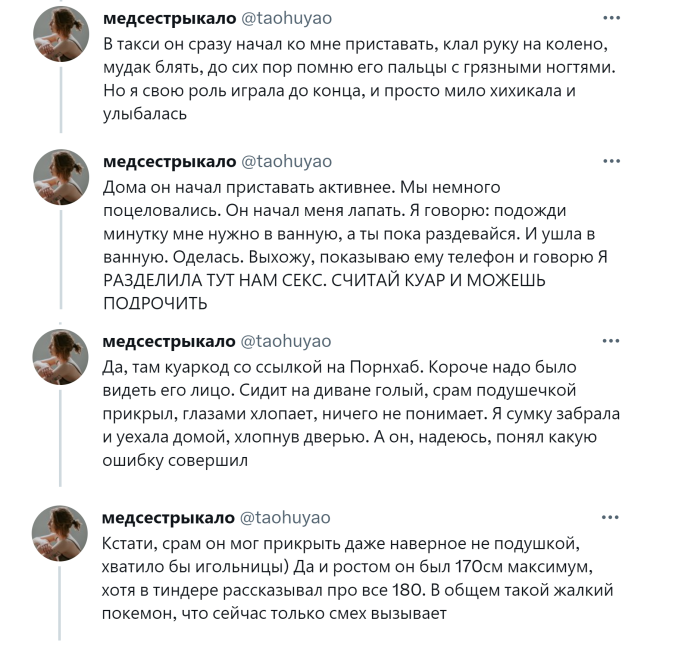Click the display name медсестрыкало on the first tweet
The width and height of the screenshot is (700, 667).
click(x=169, y=20)
